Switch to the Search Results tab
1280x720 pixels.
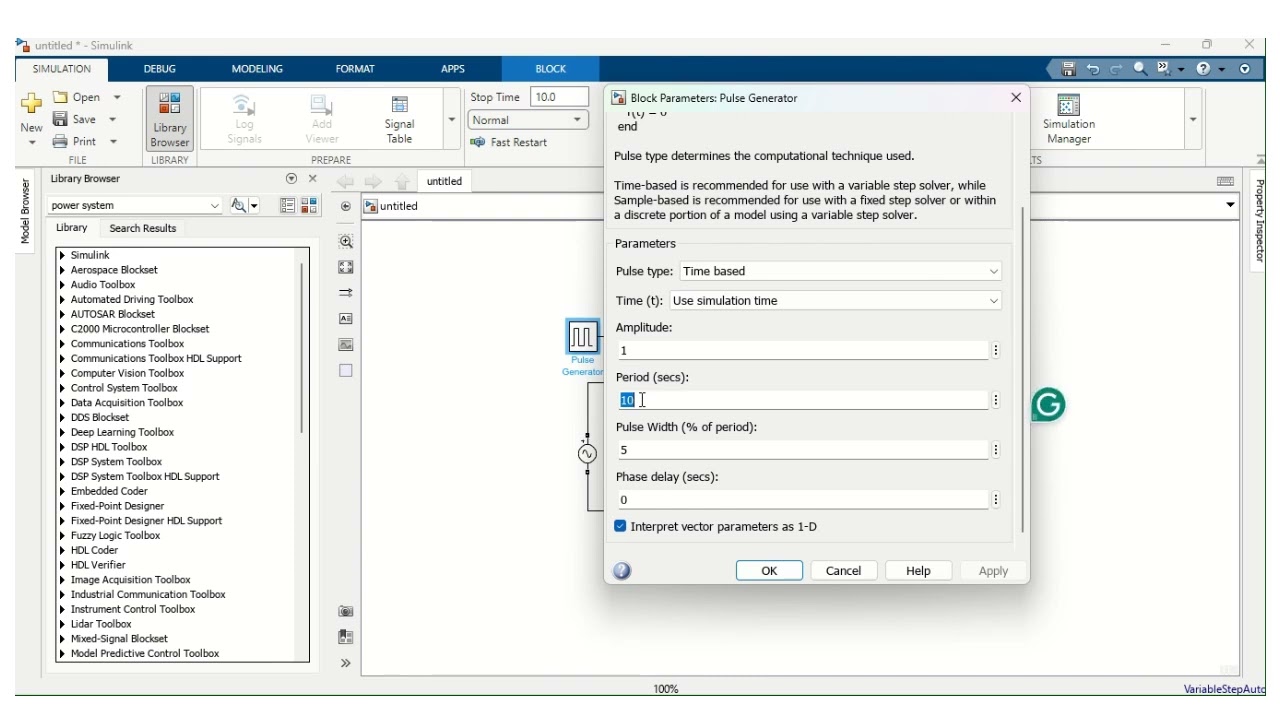pos(142,228)
